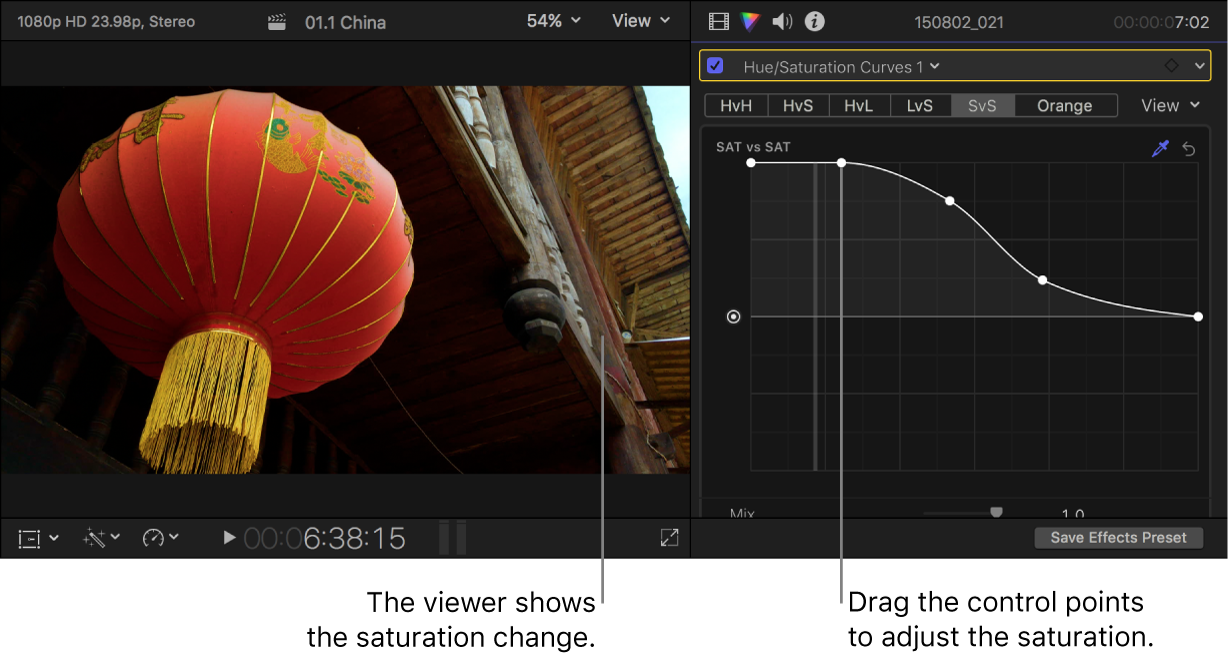Select the eyedropper in the SAT vs SAT panel
The height and width of the screenshot is (660, 1229).
[1161, 148]
